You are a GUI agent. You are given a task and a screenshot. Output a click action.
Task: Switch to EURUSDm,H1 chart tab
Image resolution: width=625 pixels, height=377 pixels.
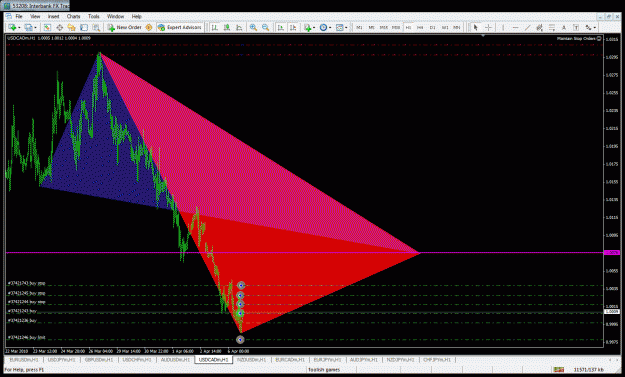click(x=23, y=360)
